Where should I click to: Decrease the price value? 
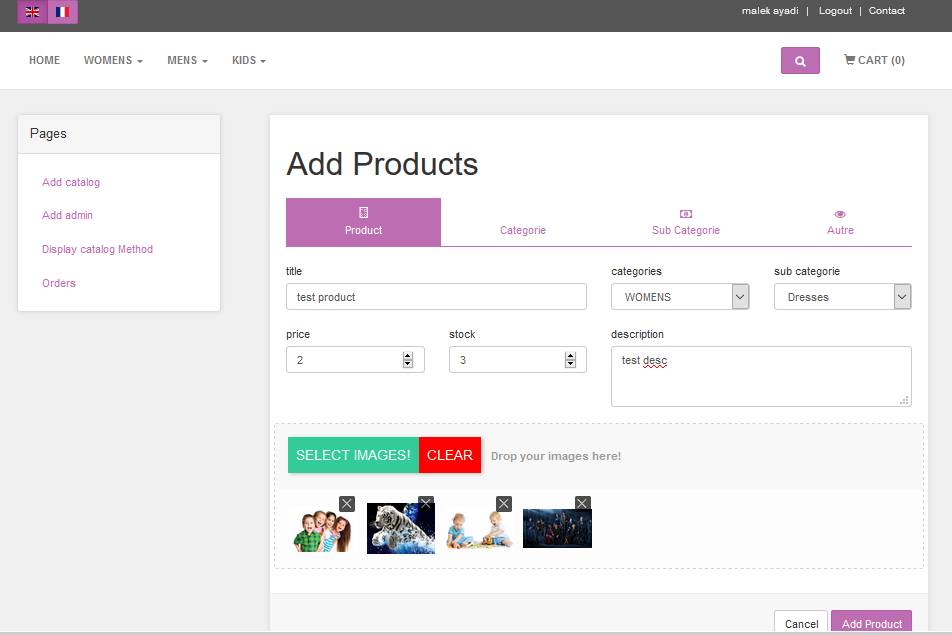[x=408, y=364]
